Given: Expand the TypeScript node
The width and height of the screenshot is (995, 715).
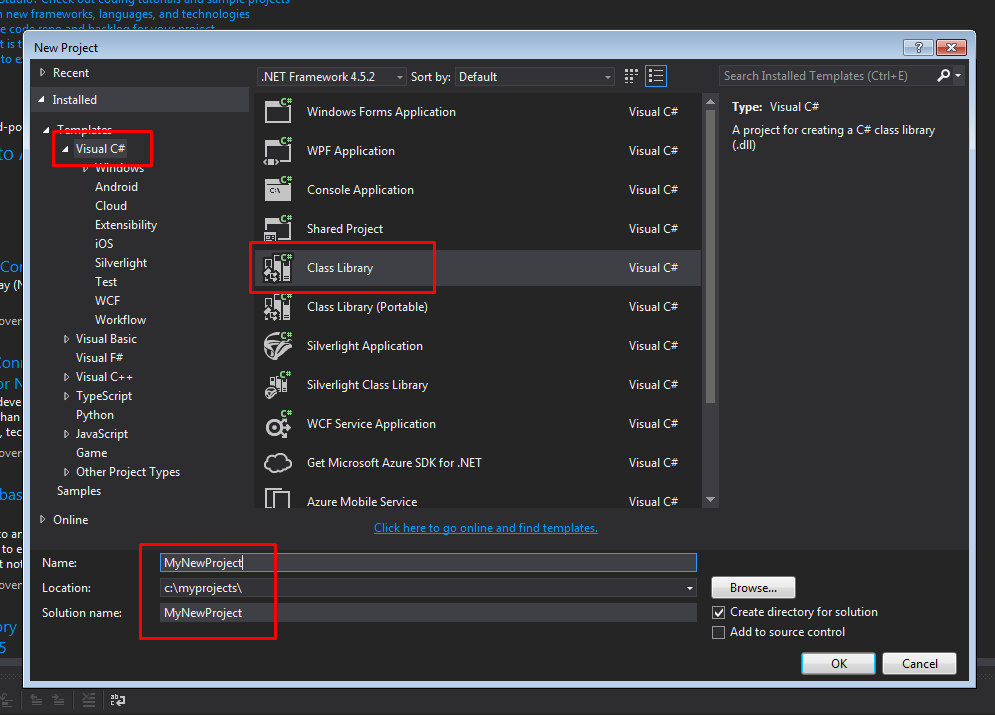Looking at the screenshot, I should [66, 397].
